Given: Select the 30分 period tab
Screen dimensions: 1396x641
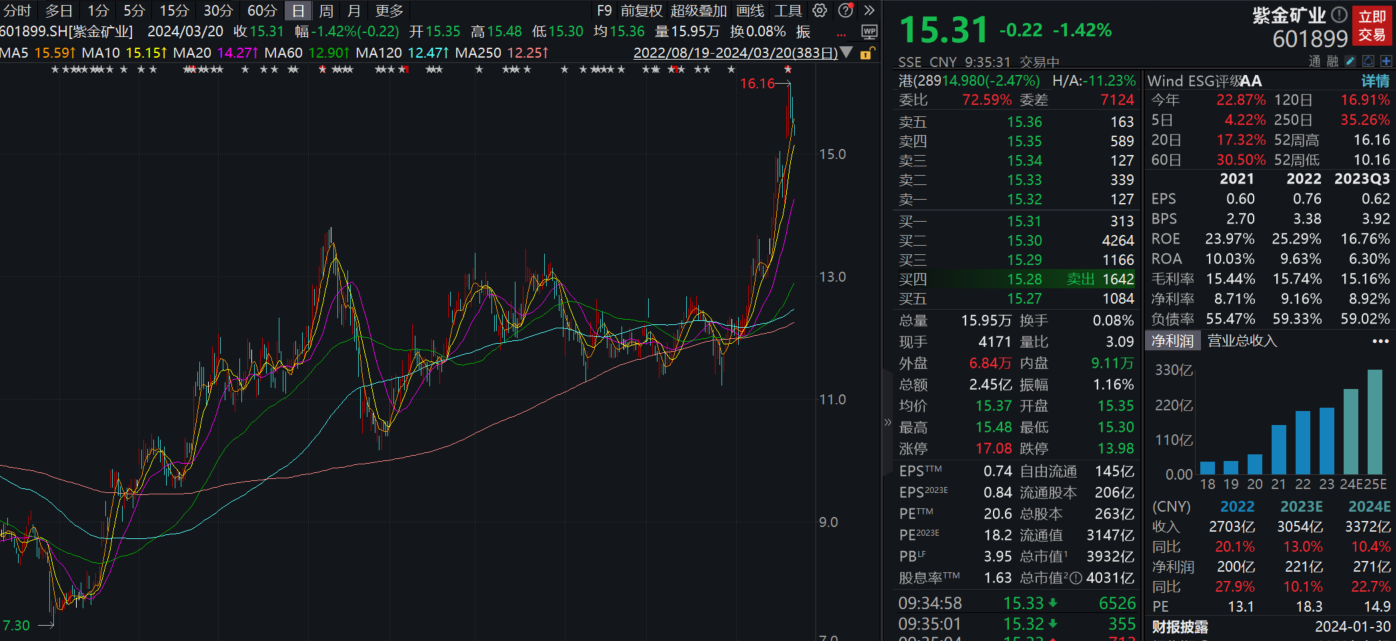Looking at the screenshot, I should click(x=218, y=11).
